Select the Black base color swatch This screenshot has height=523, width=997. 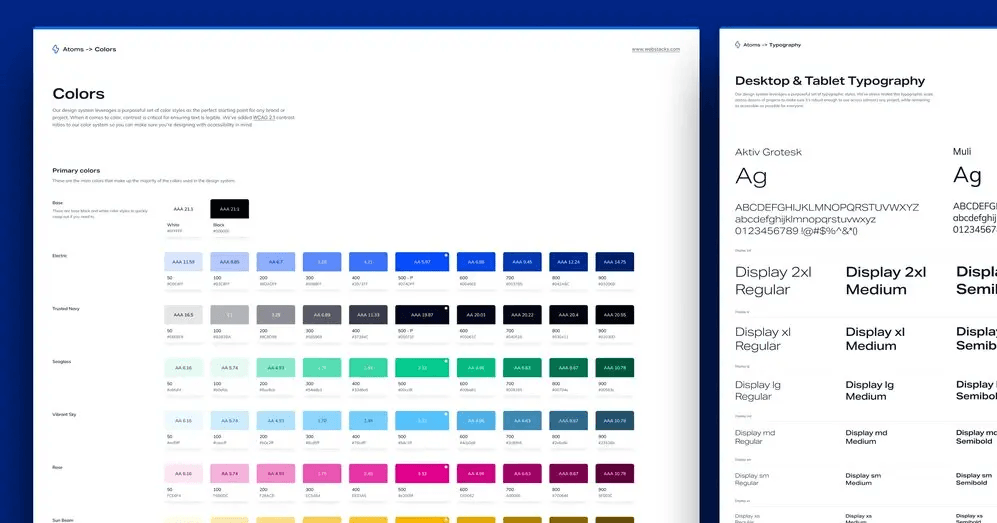[x=229, y=209]
